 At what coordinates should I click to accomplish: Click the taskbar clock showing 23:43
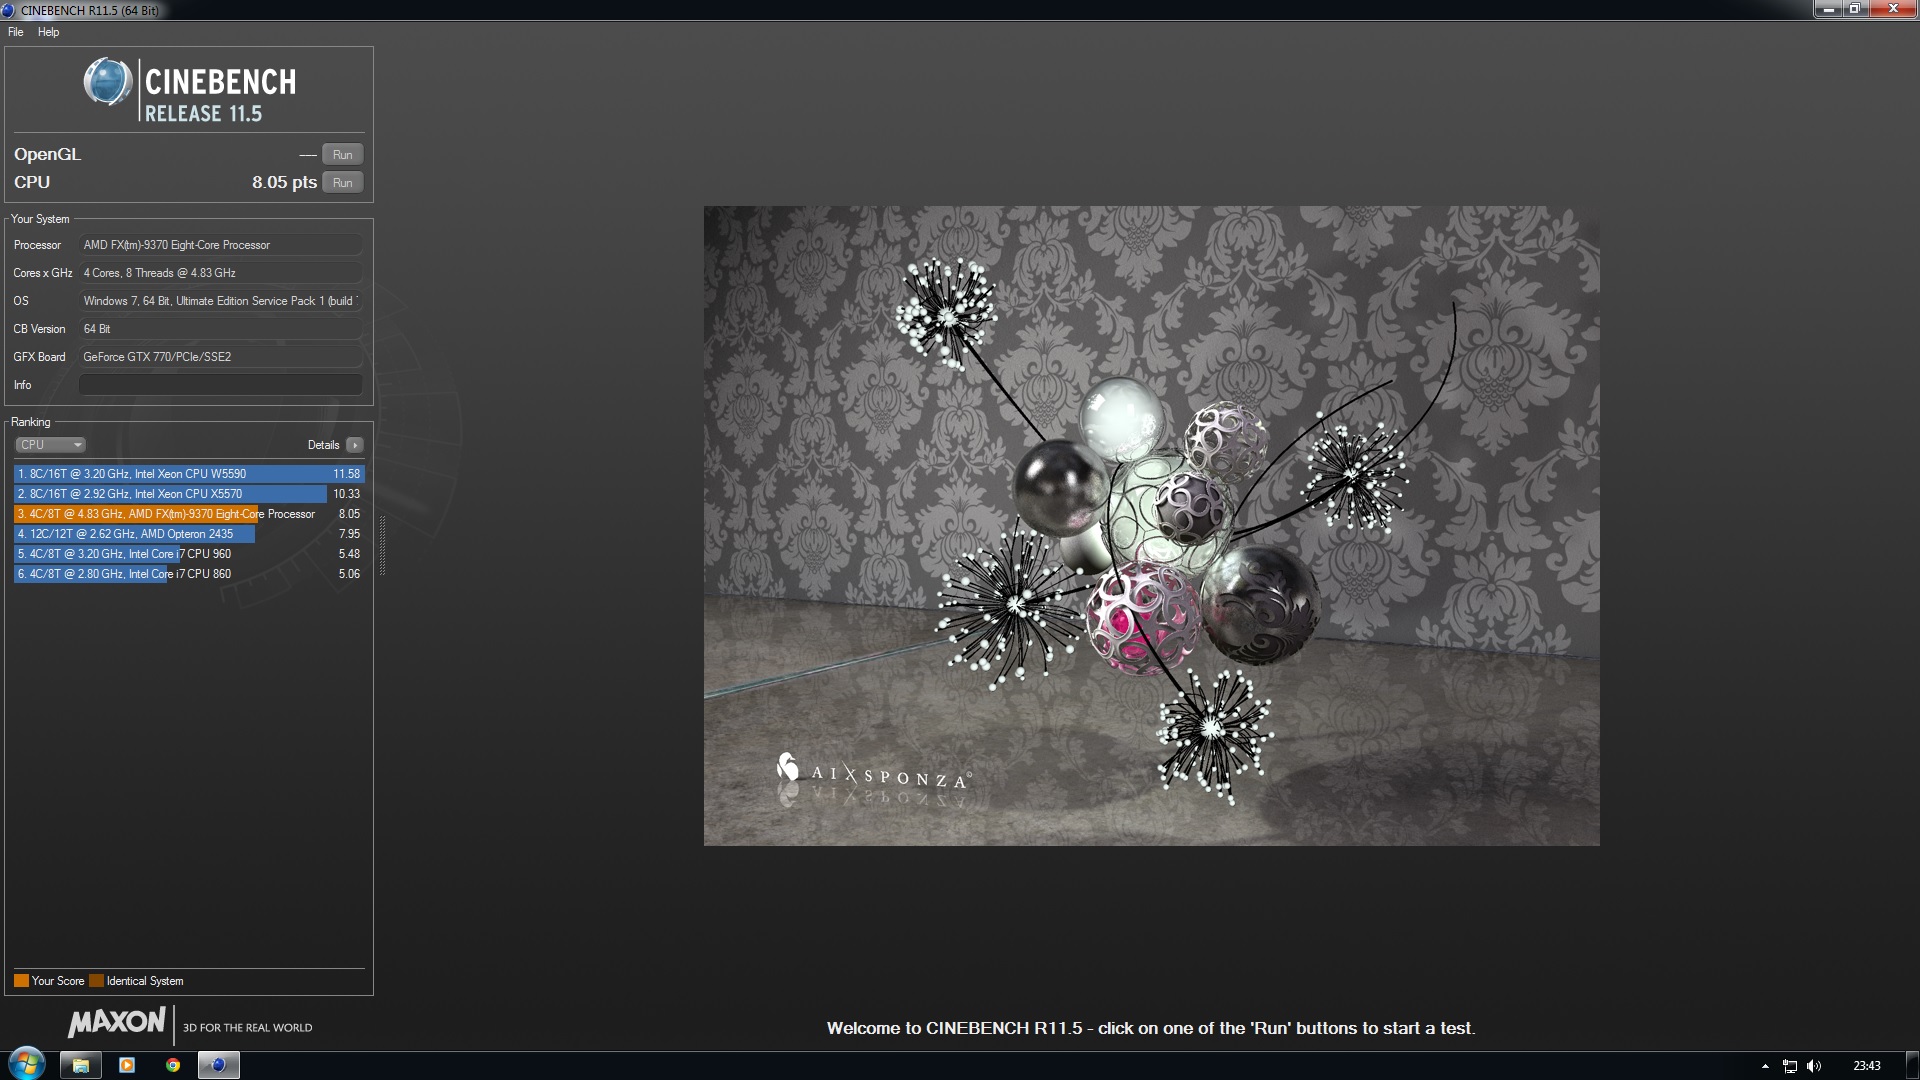(1867, 1066)
